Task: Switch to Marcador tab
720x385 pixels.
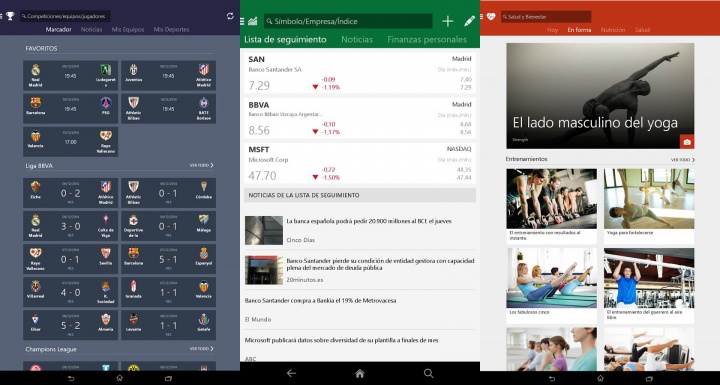Action: pyautogui.click(x=58, y=29)
